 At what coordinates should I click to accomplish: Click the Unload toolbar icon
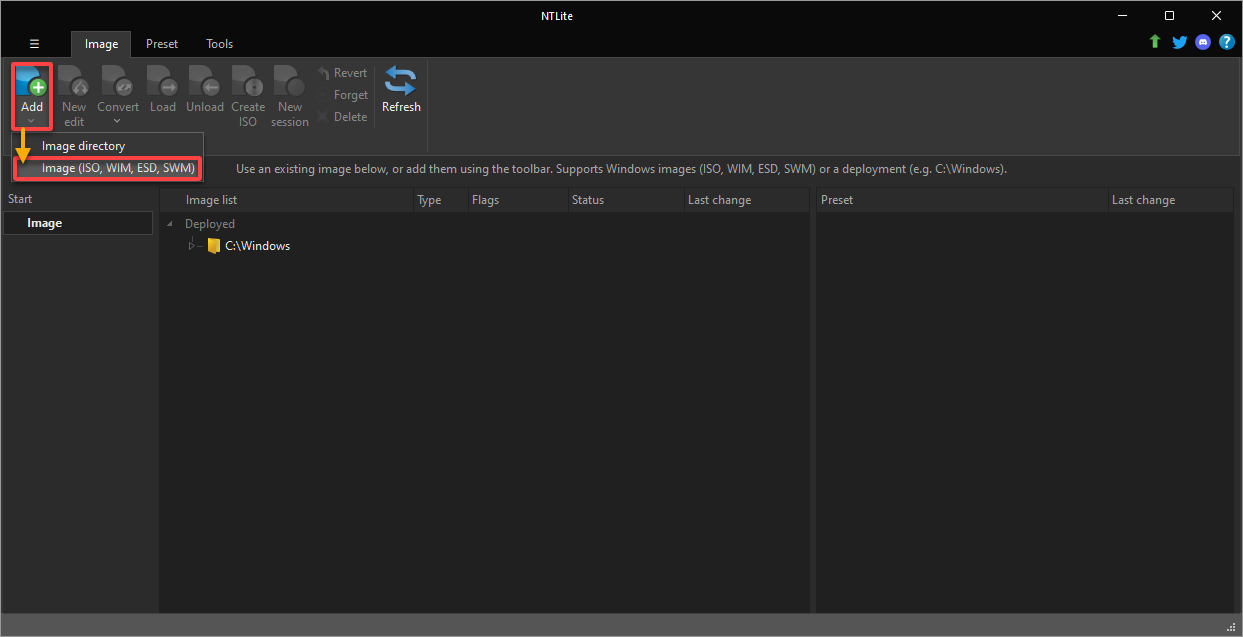[204, 82]
